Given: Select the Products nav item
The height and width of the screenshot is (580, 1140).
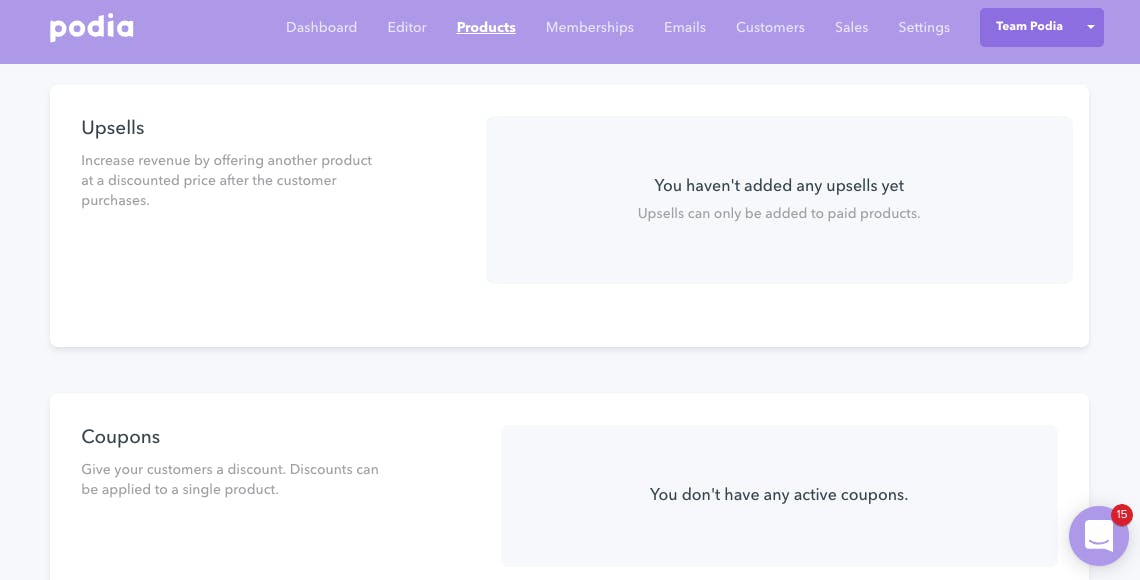Looking at the screenshot, I should 486,28.
